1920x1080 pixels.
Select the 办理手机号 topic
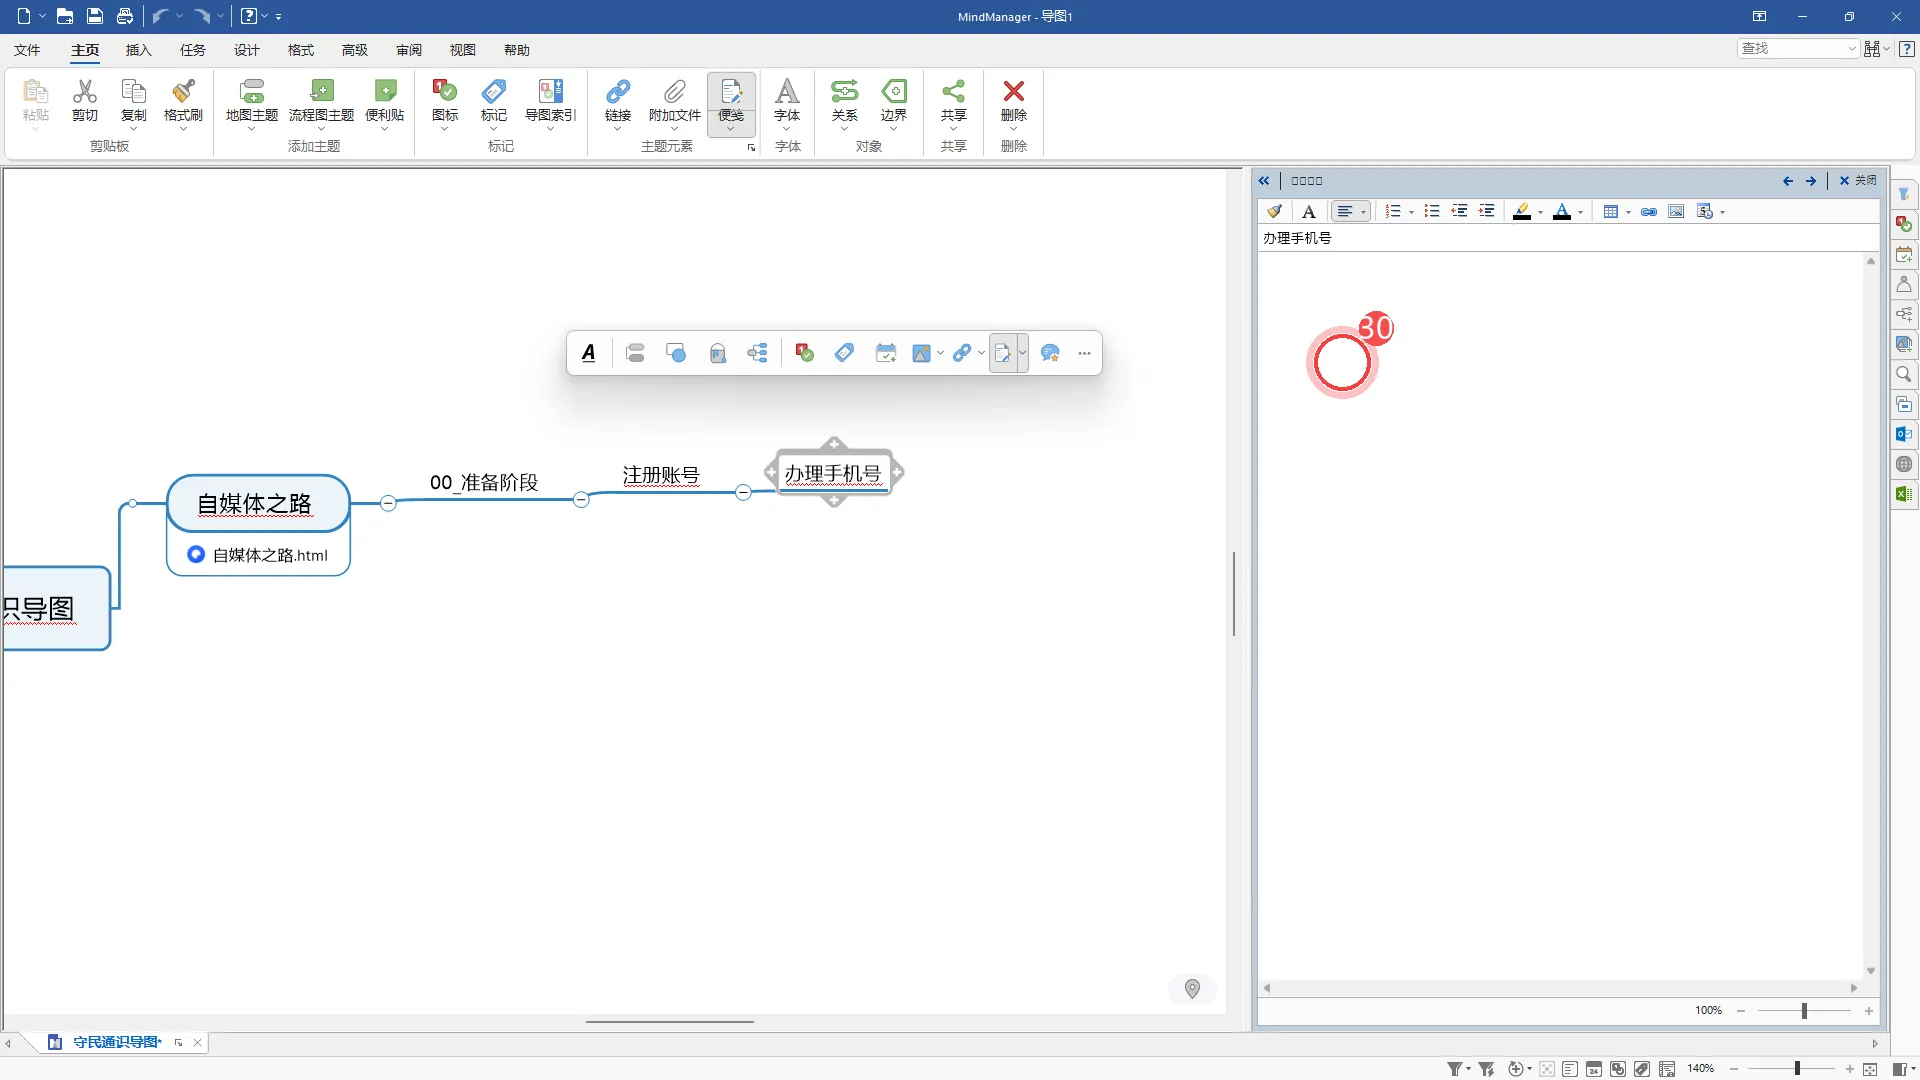point(833,473)
